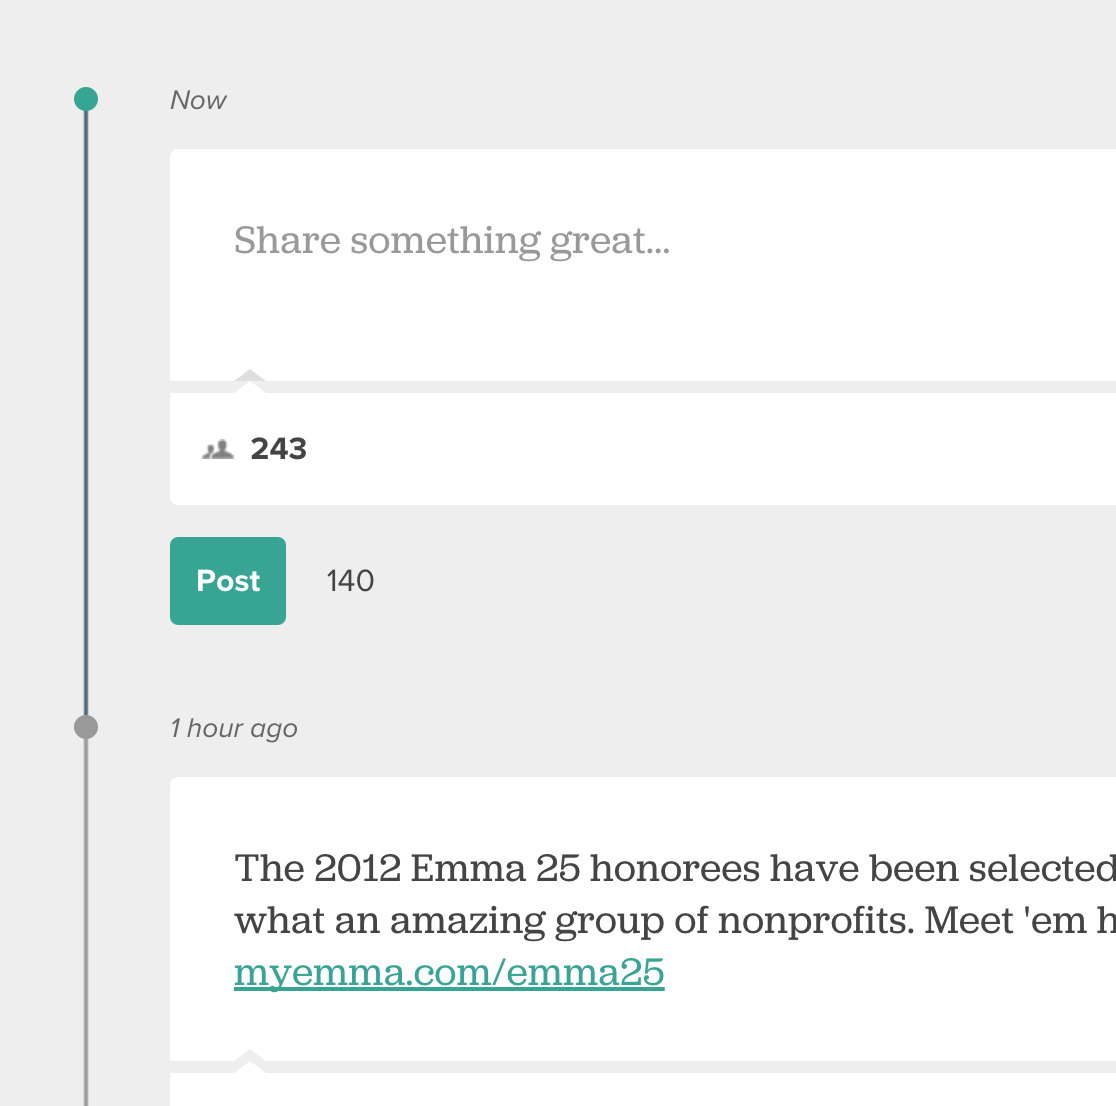Click the 140 character counter

coord(350,581)
